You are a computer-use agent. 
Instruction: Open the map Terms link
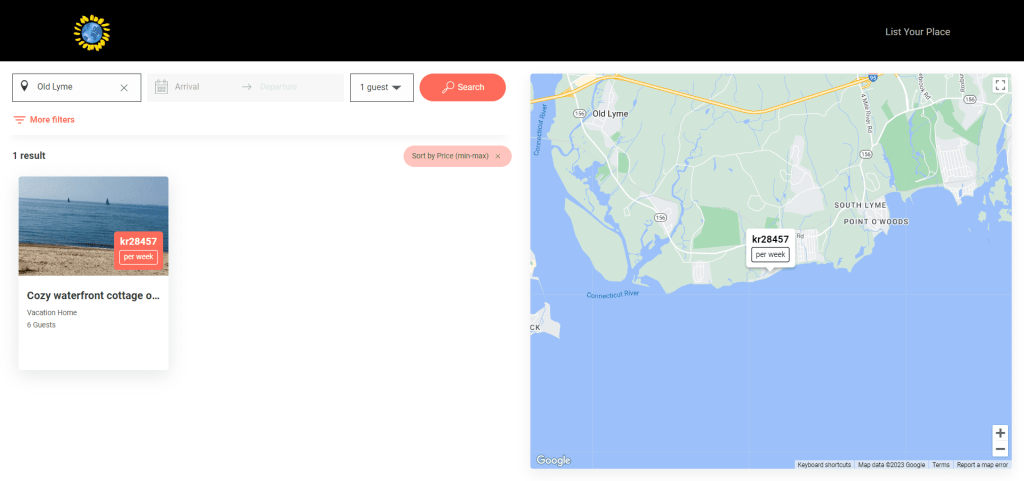pyautogui.click(x=941, y=465)
